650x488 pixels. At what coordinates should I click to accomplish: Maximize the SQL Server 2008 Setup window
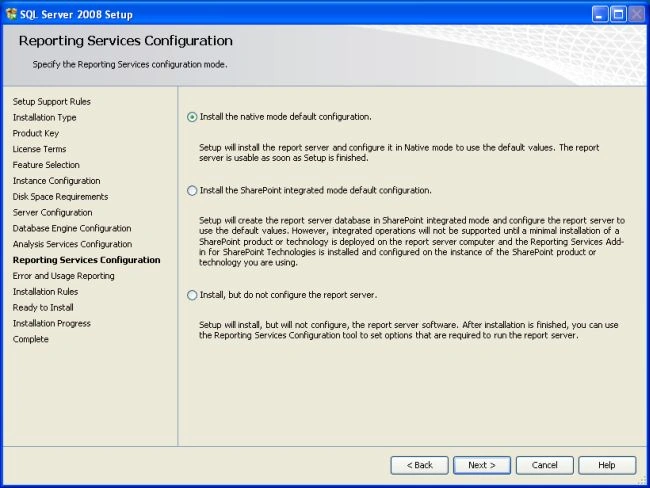(618, 15)
